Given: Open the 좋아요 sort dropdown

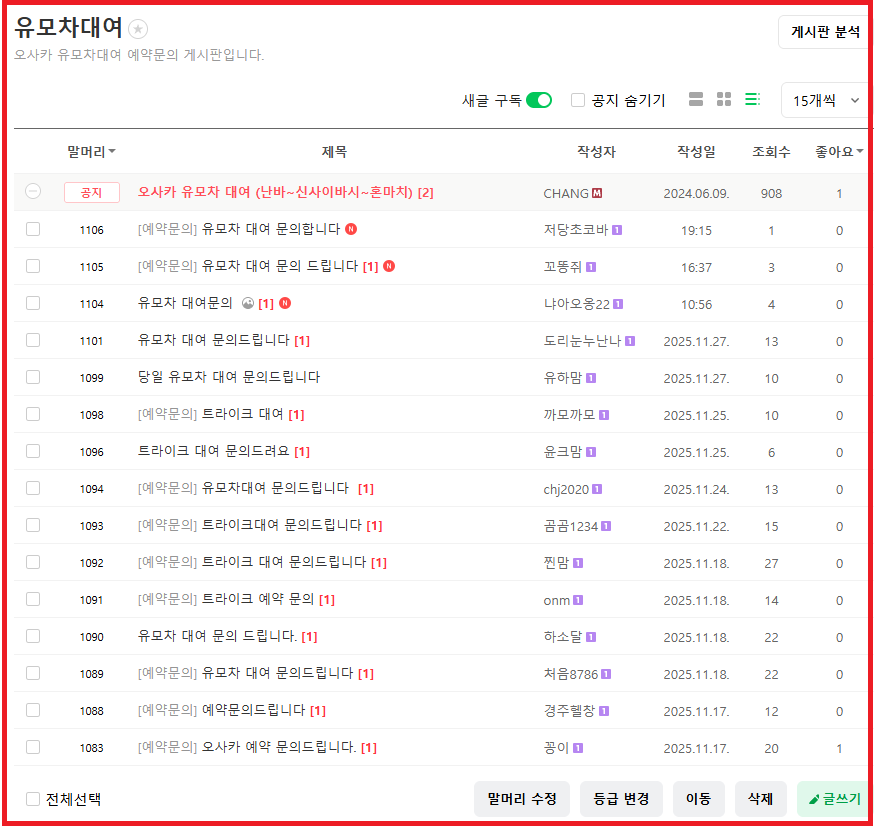Looking at the screenshot, I should click(839, 152).
